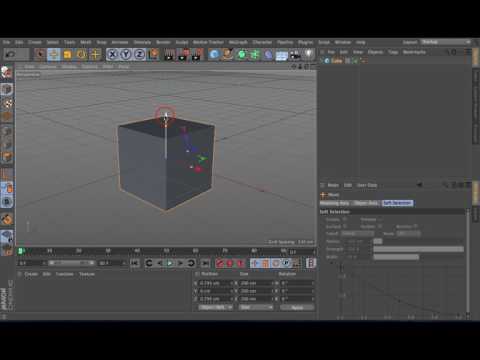Click the Size X field
This screenshot has width=480, height=360.
(256, 283)
